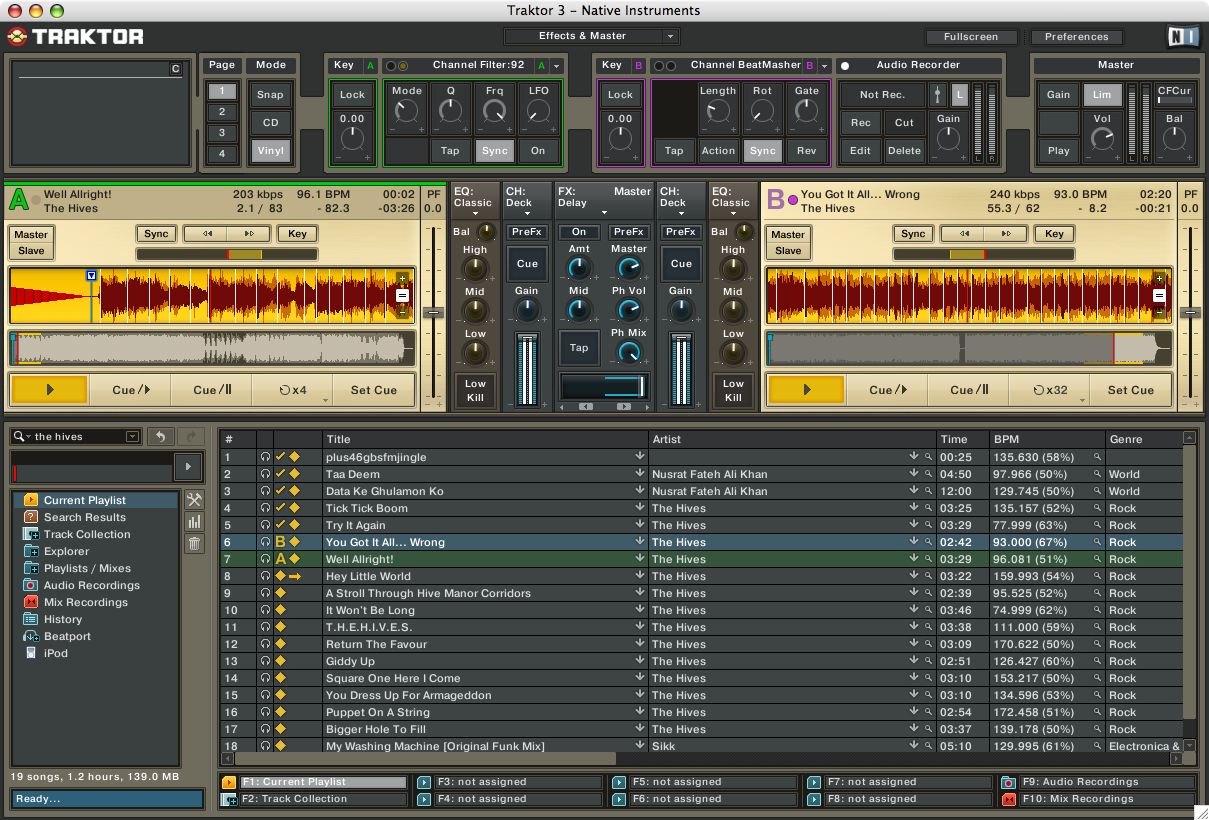Select Page 1

tap(222, 91)
